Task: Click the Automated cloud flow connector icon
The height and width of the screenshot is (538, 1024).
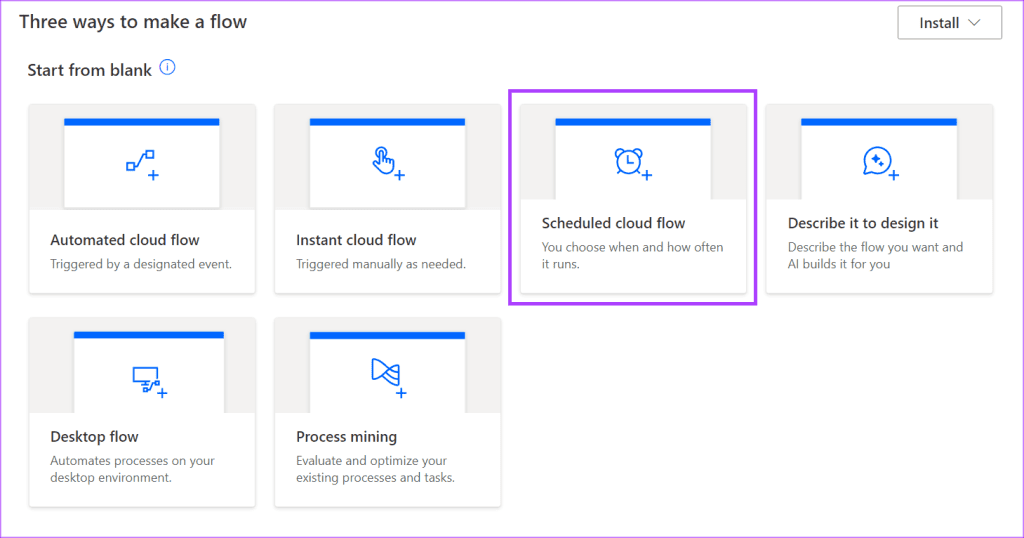Action: coord(141,162)
